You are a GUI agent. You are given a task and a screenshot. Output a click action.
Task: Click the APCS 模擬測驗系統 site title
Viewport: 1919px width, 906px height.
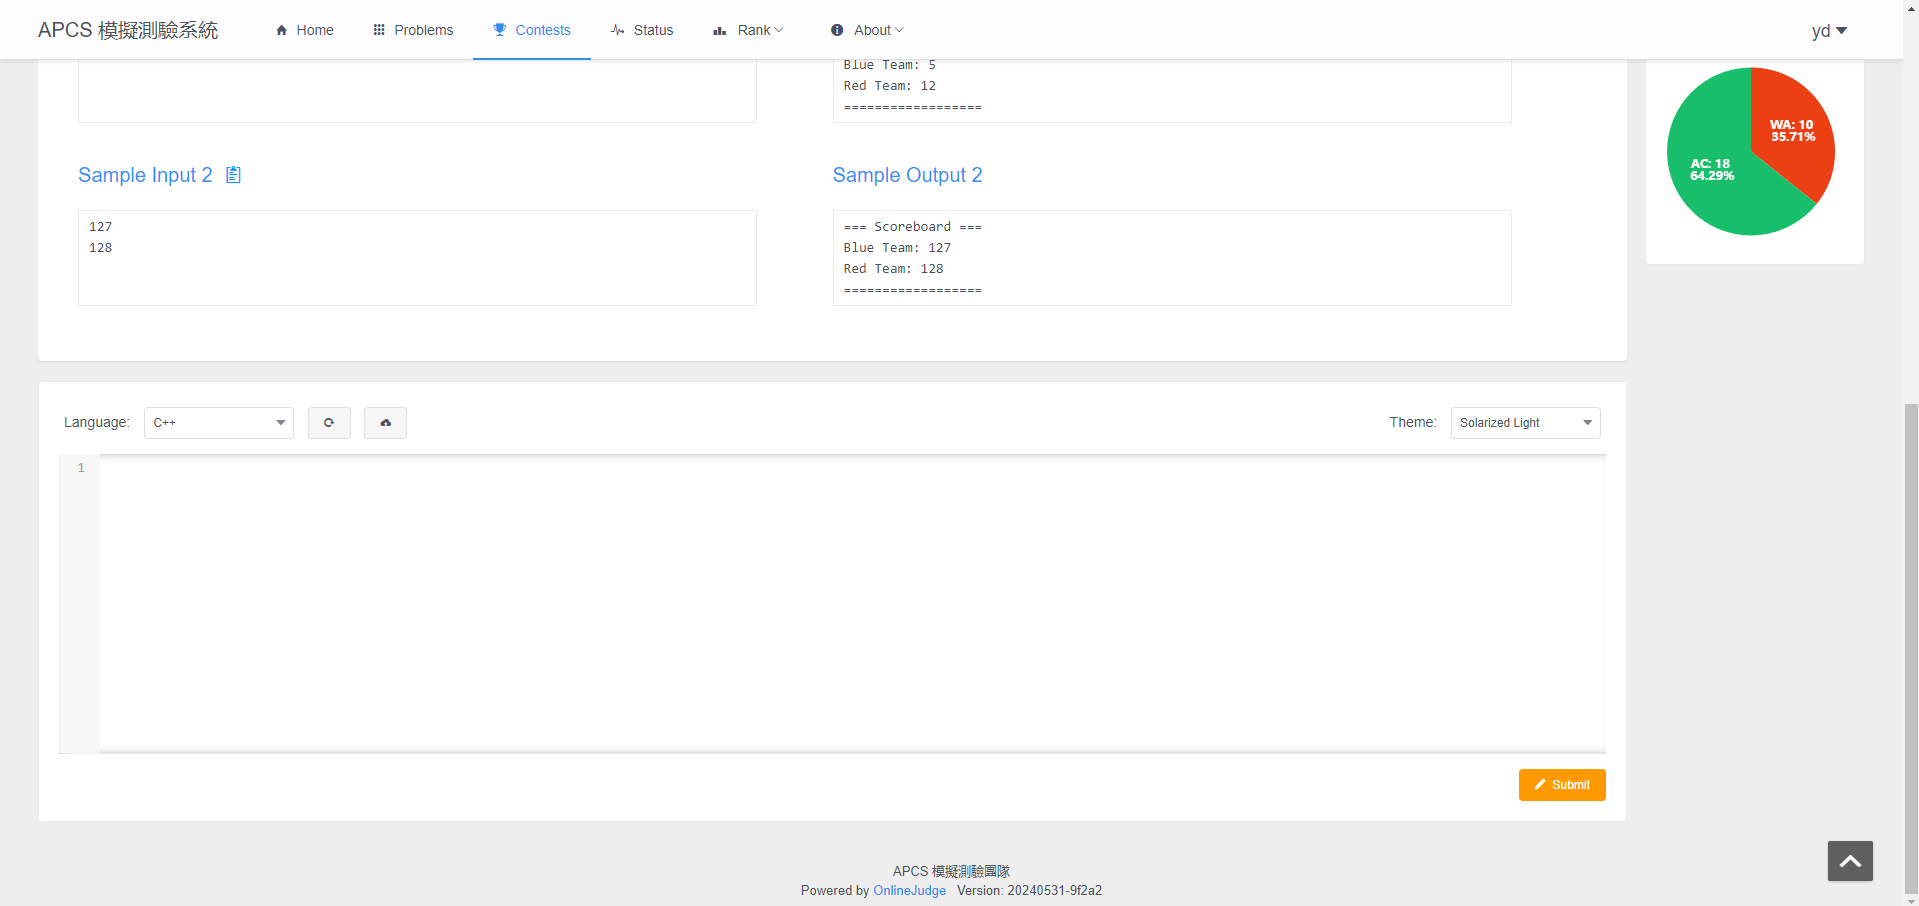(x=128, y=30)
